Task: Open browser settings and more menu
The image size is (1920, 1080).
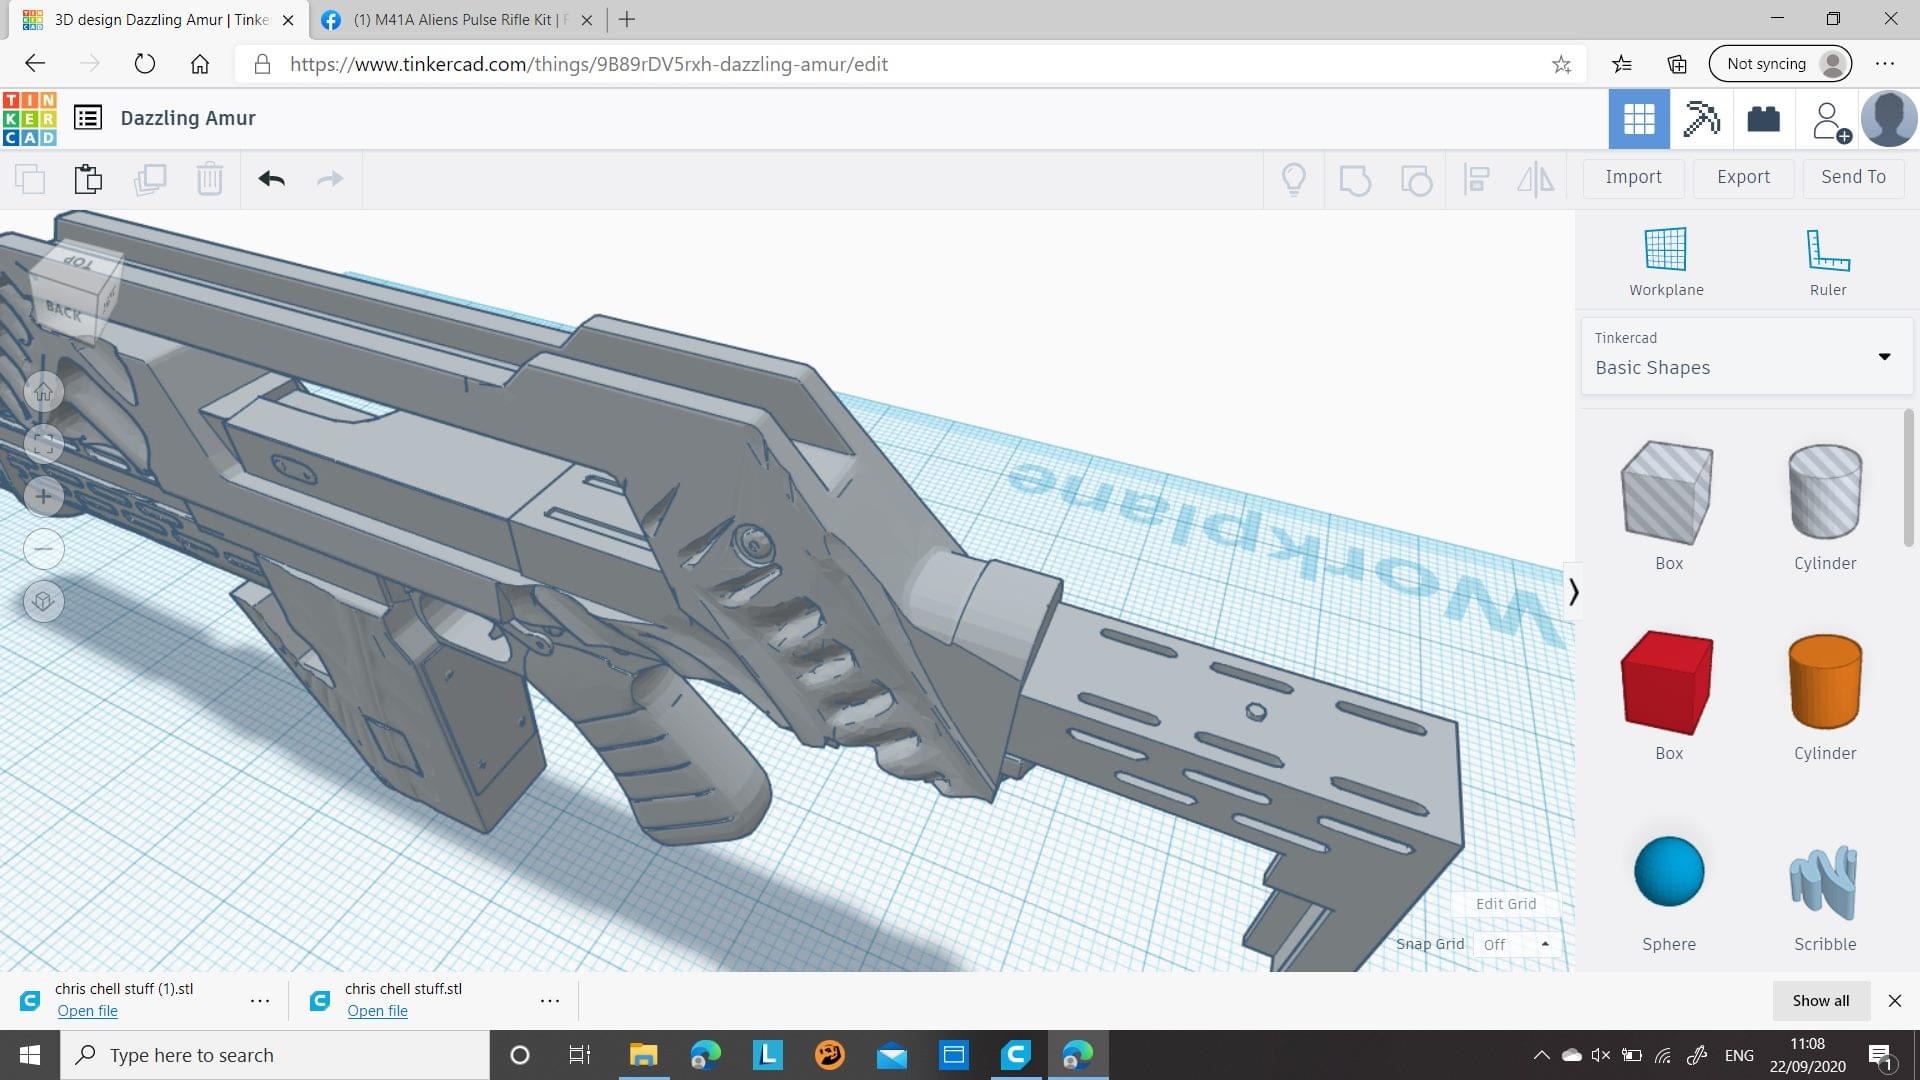Action: pos(1885,64)
